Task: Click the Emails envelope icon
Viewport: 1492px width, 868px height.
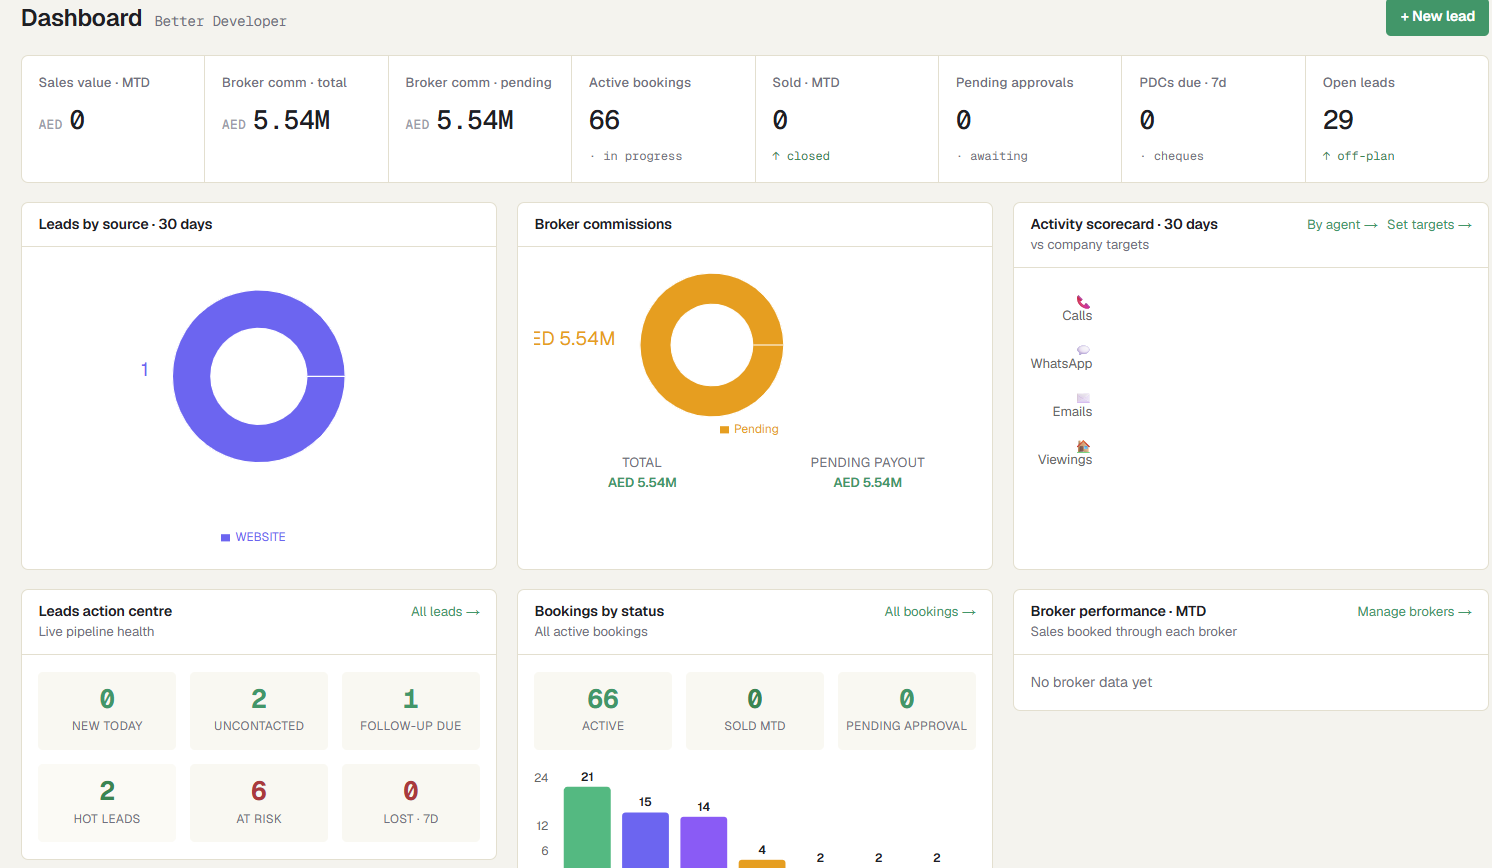Action: [1083, 398]
